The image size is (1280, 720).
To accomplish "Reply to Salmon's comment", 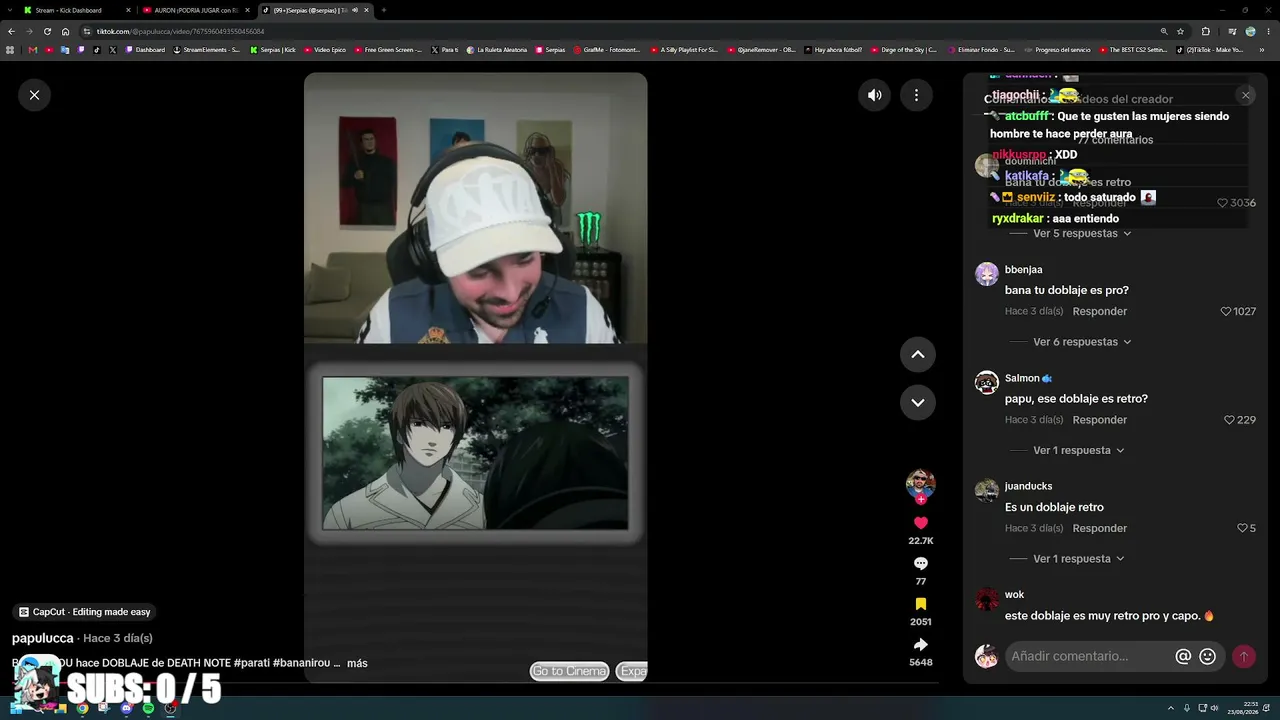I will 1099,420.
